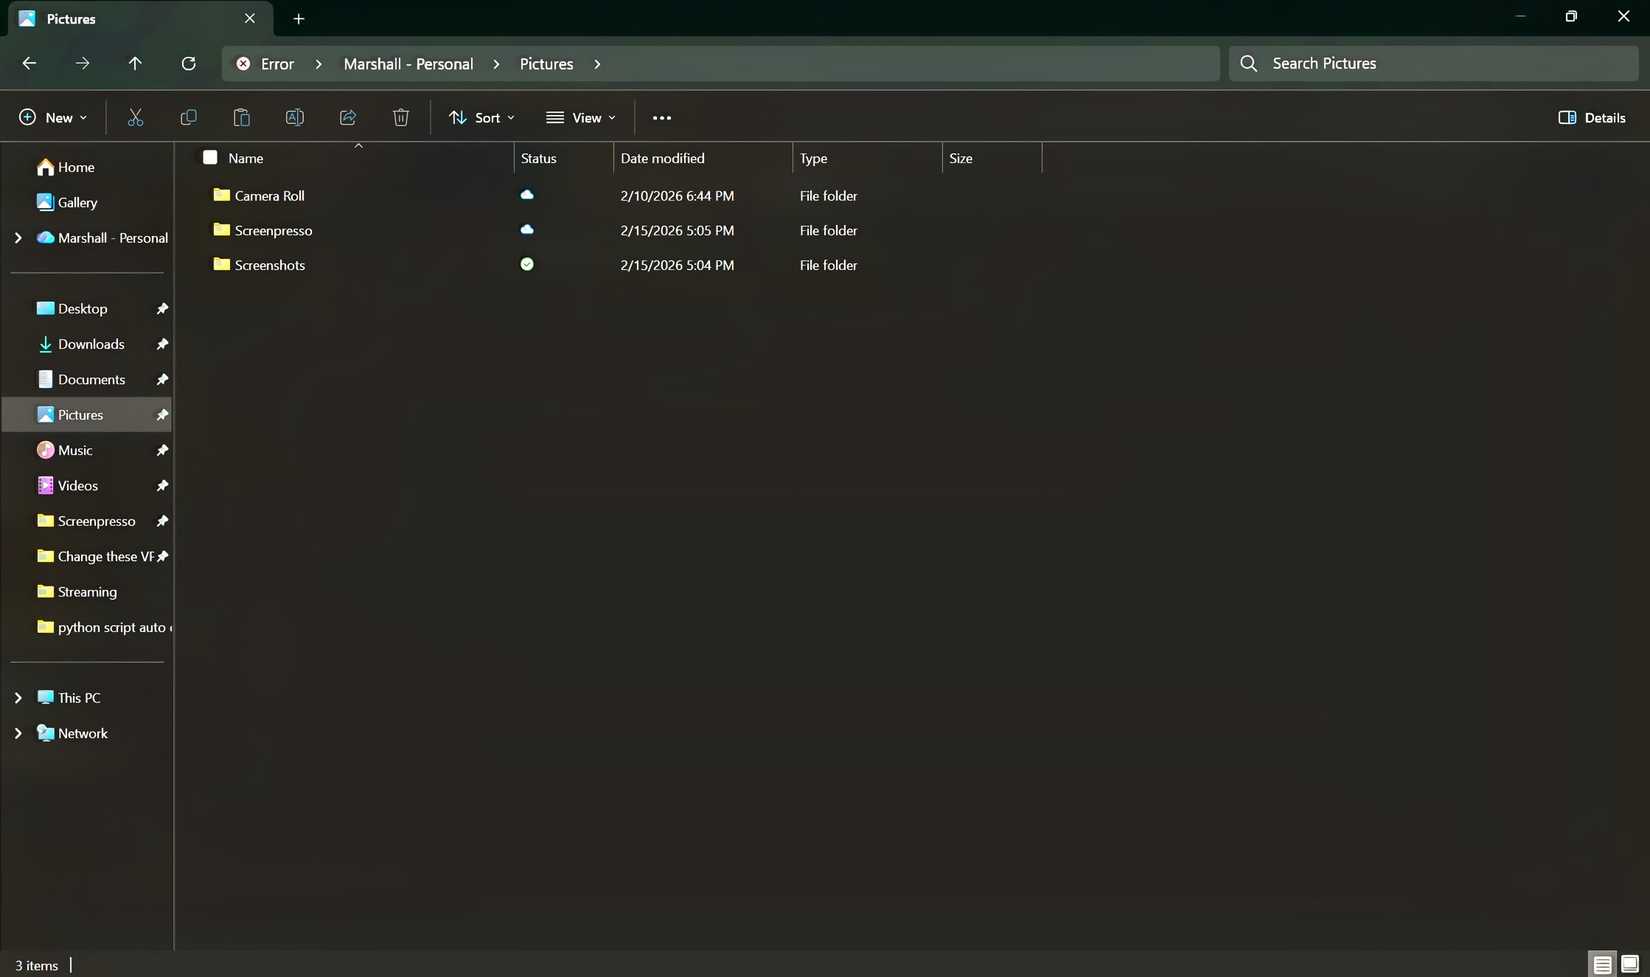
Task: Unpin Music using its pin icon
Action: pyautogui.click(x=162, y=450)
